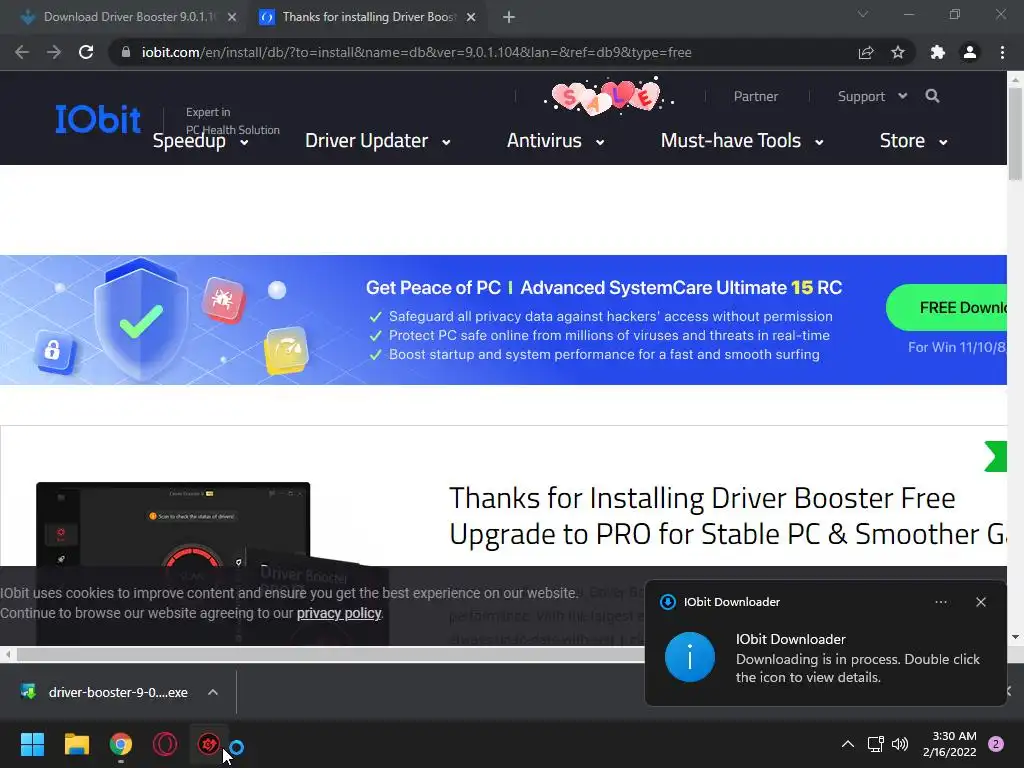Go forward in browser history
The height and width of the screenshot is (768, 1024).
coord(54,52)
